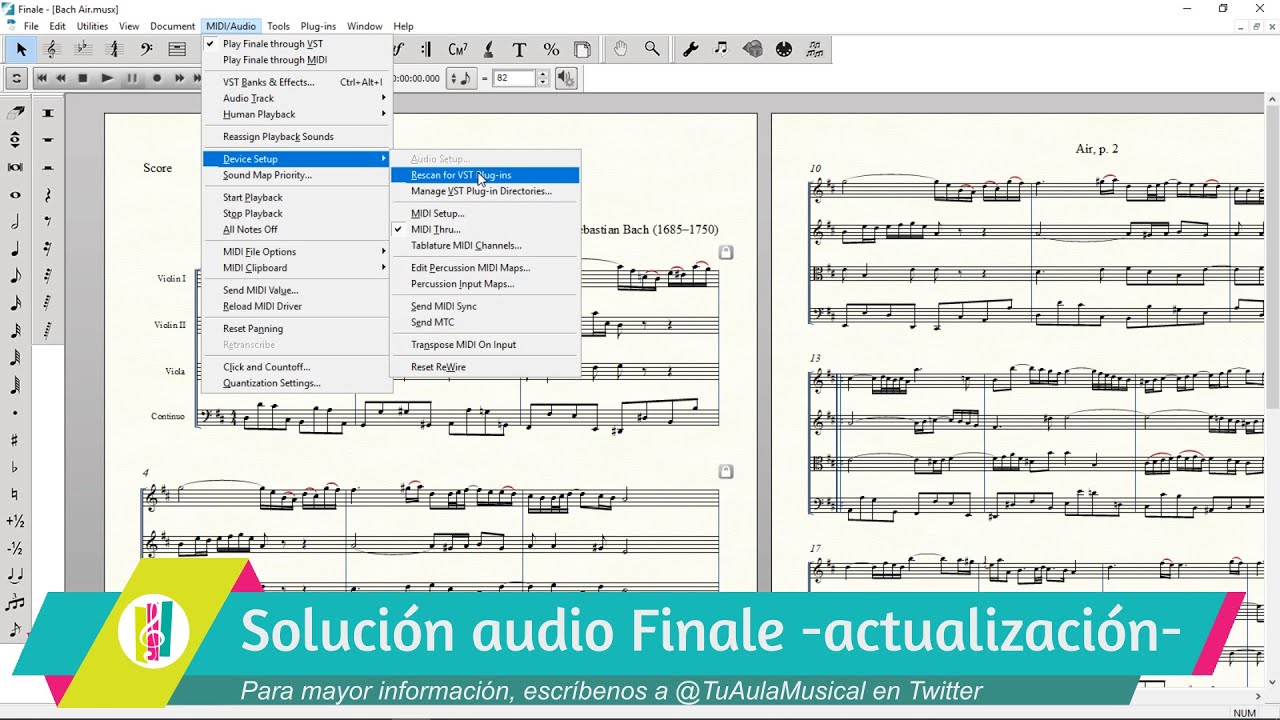Select the bass clef Staff tool

point(146,49)
